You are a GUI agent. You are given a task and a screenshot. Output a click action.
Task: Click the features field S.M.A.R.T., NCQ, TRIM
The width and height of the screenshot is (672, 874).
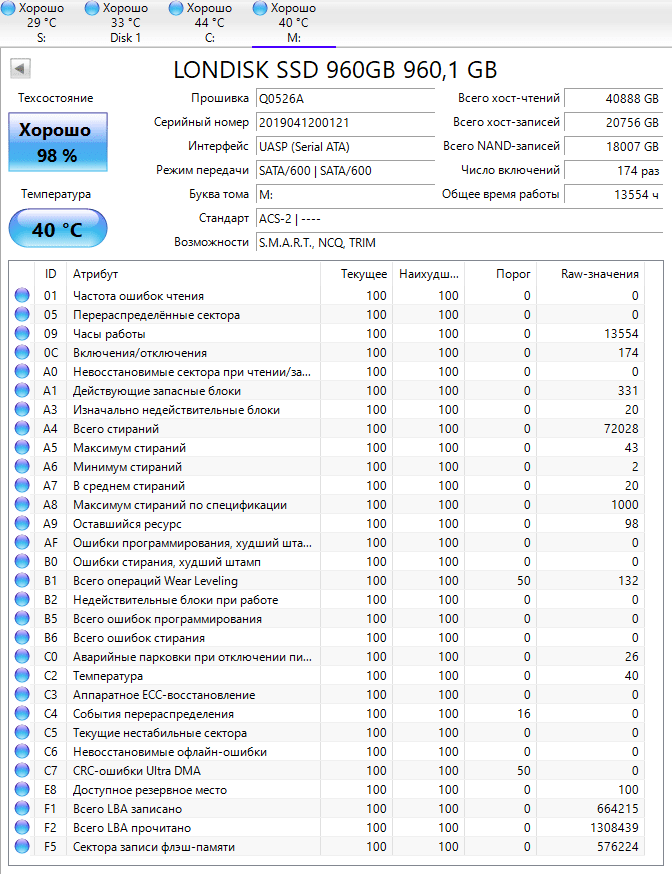[459, 242]
